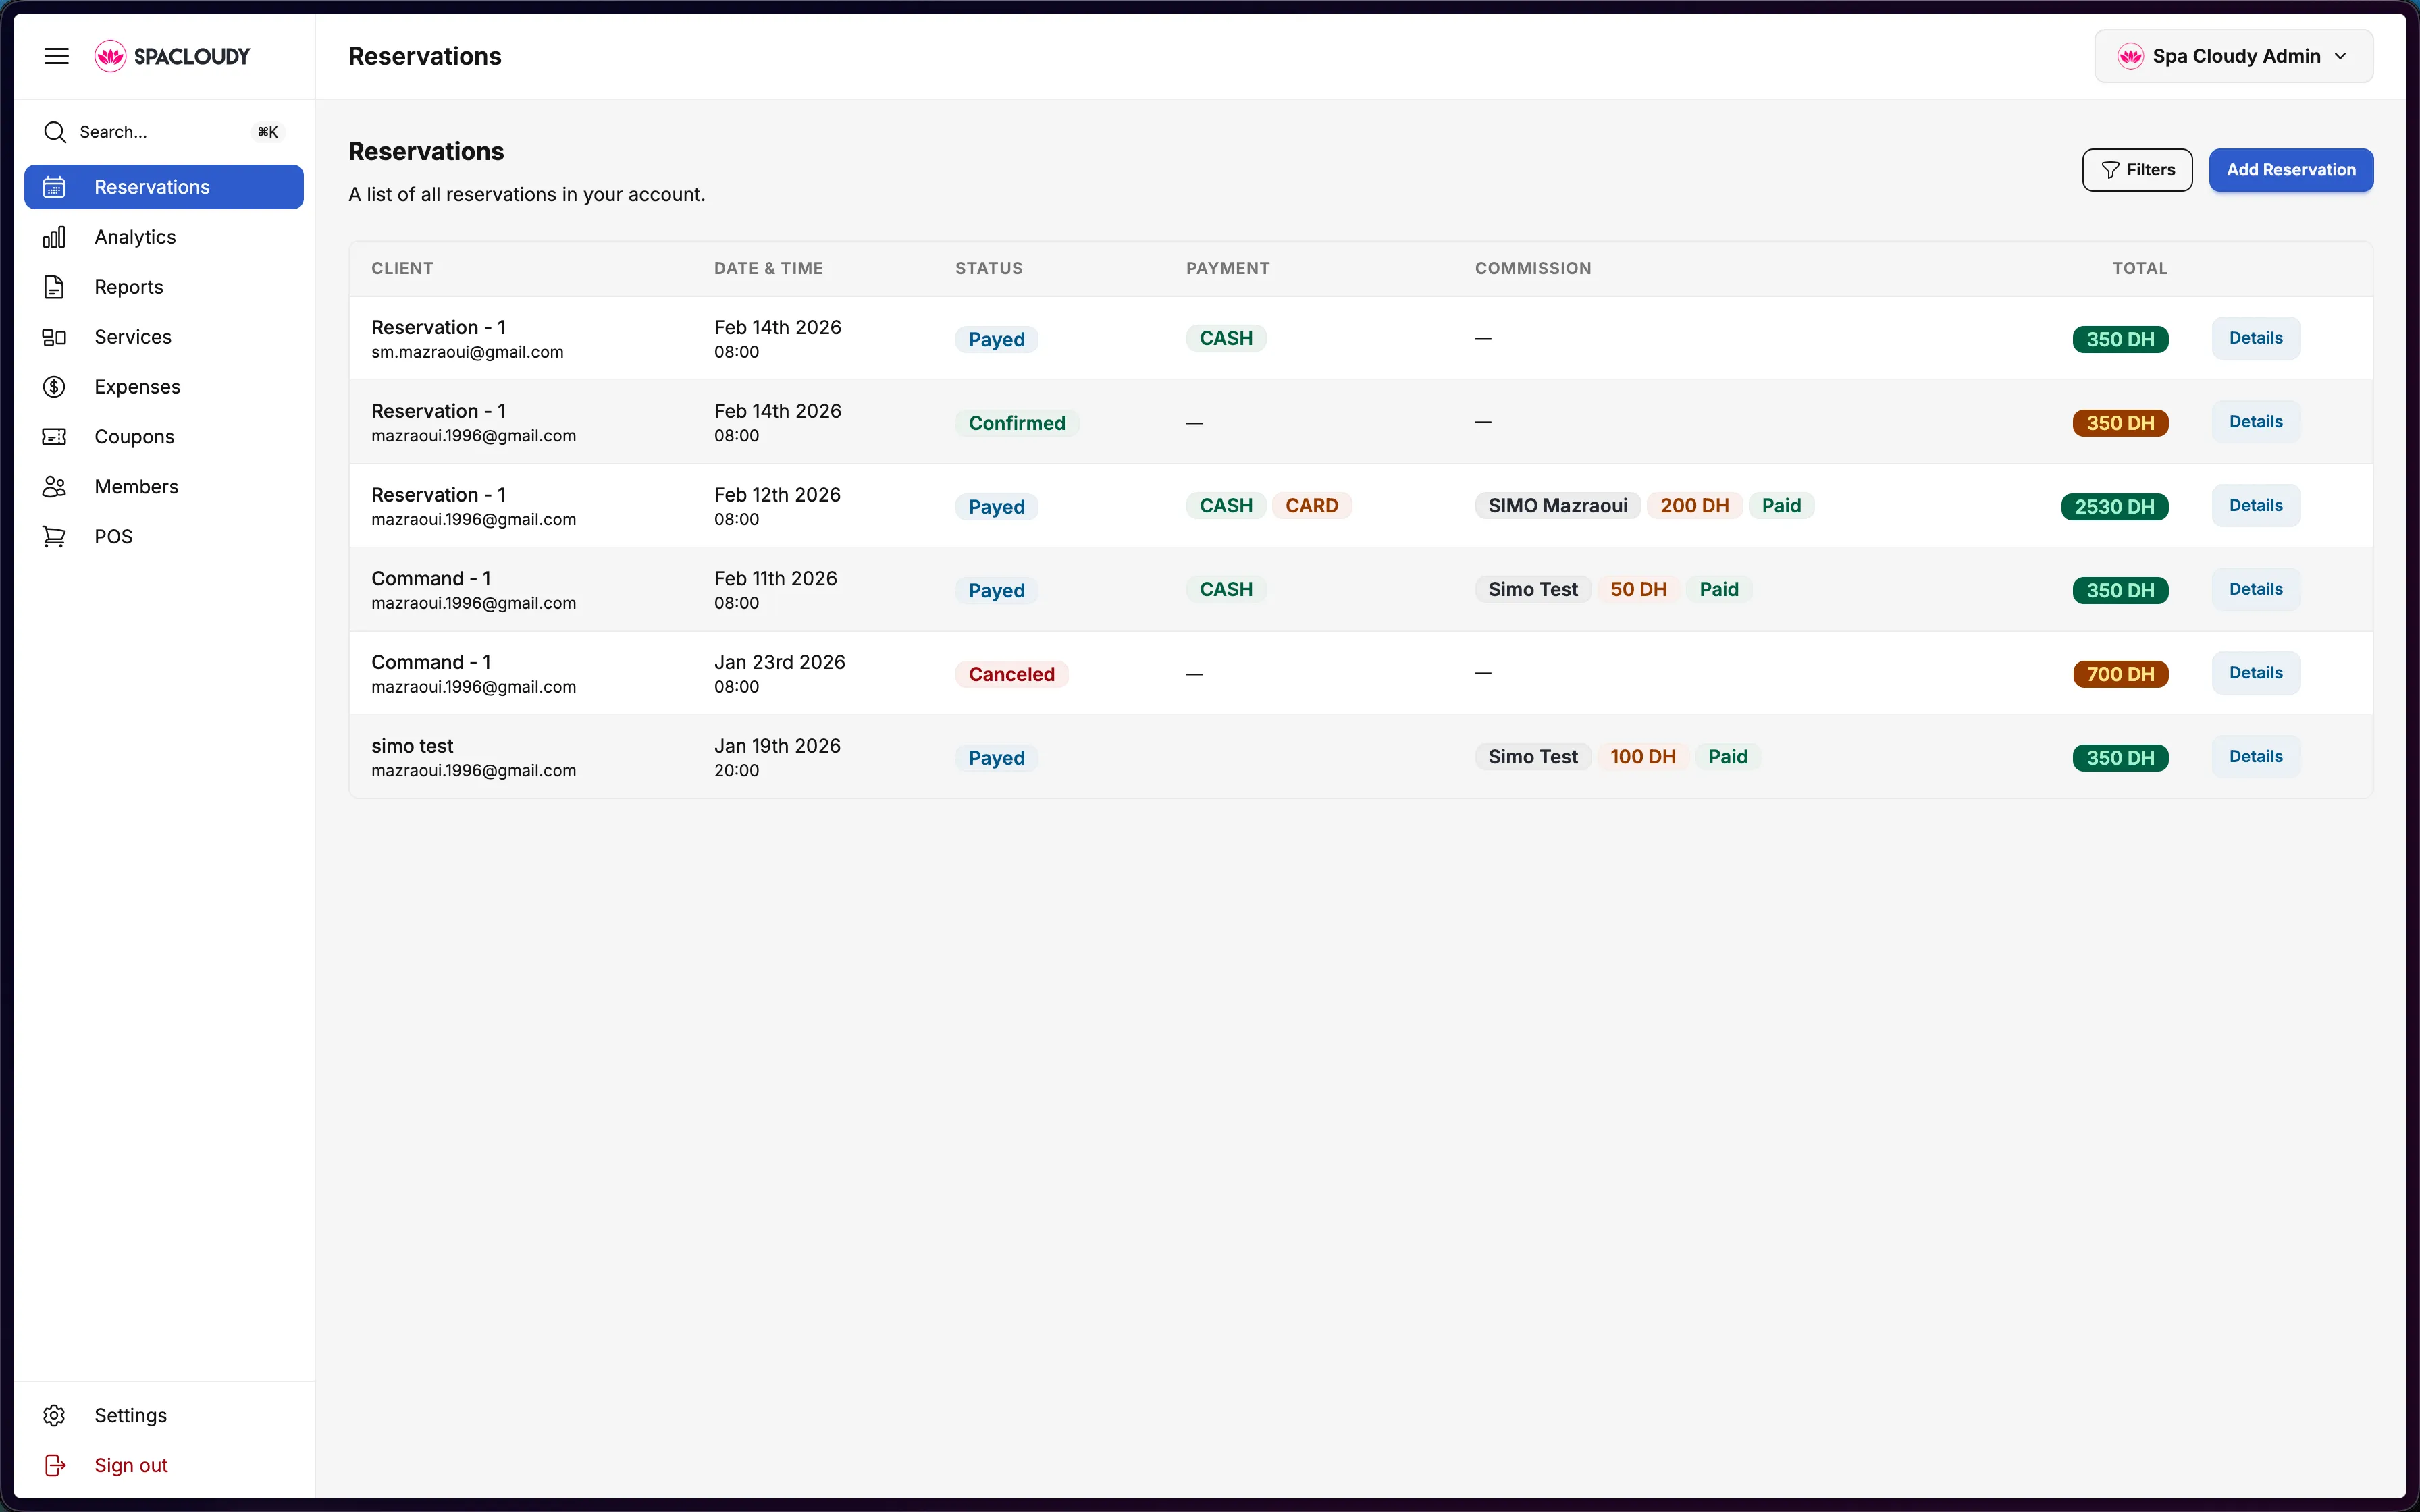Click the SpaCloudy lotus logo icon
Screen dimensions: 2420x1512
click(110, 56)
